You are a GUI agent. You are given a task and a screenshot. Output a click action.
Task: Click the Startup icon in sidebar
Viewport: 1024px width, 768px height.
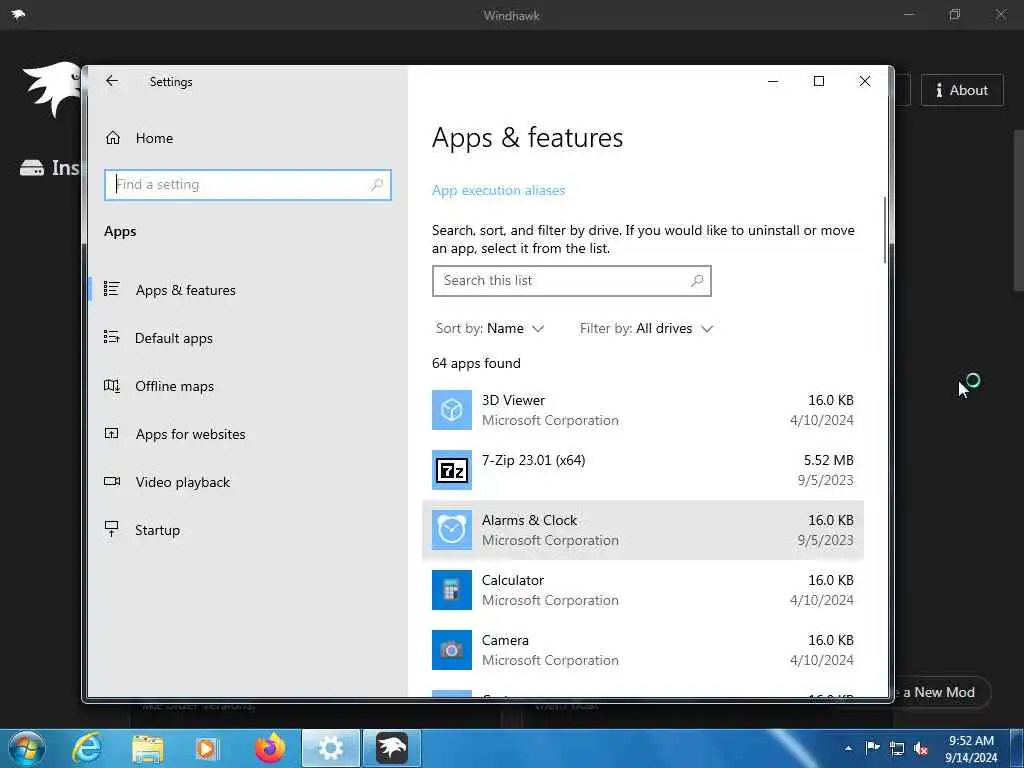pos(112,529)
